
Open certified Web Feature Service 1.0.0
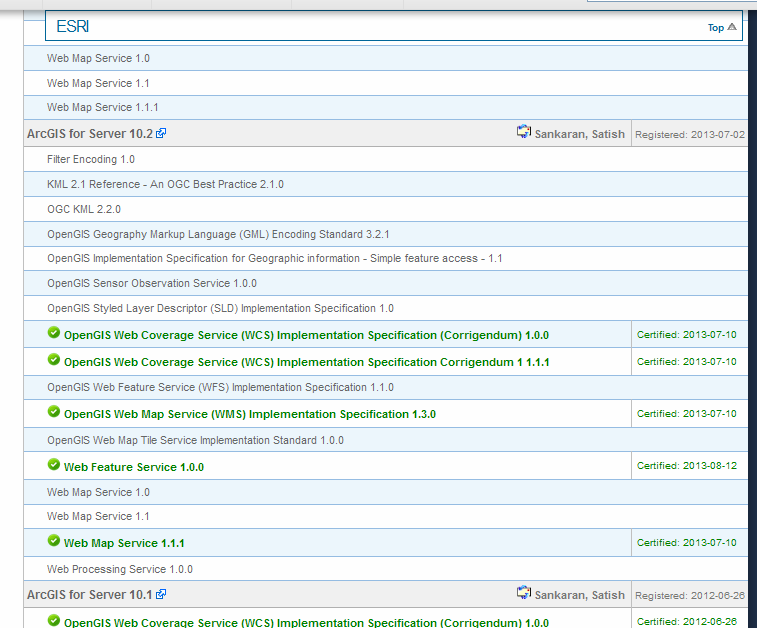(134, 467)
